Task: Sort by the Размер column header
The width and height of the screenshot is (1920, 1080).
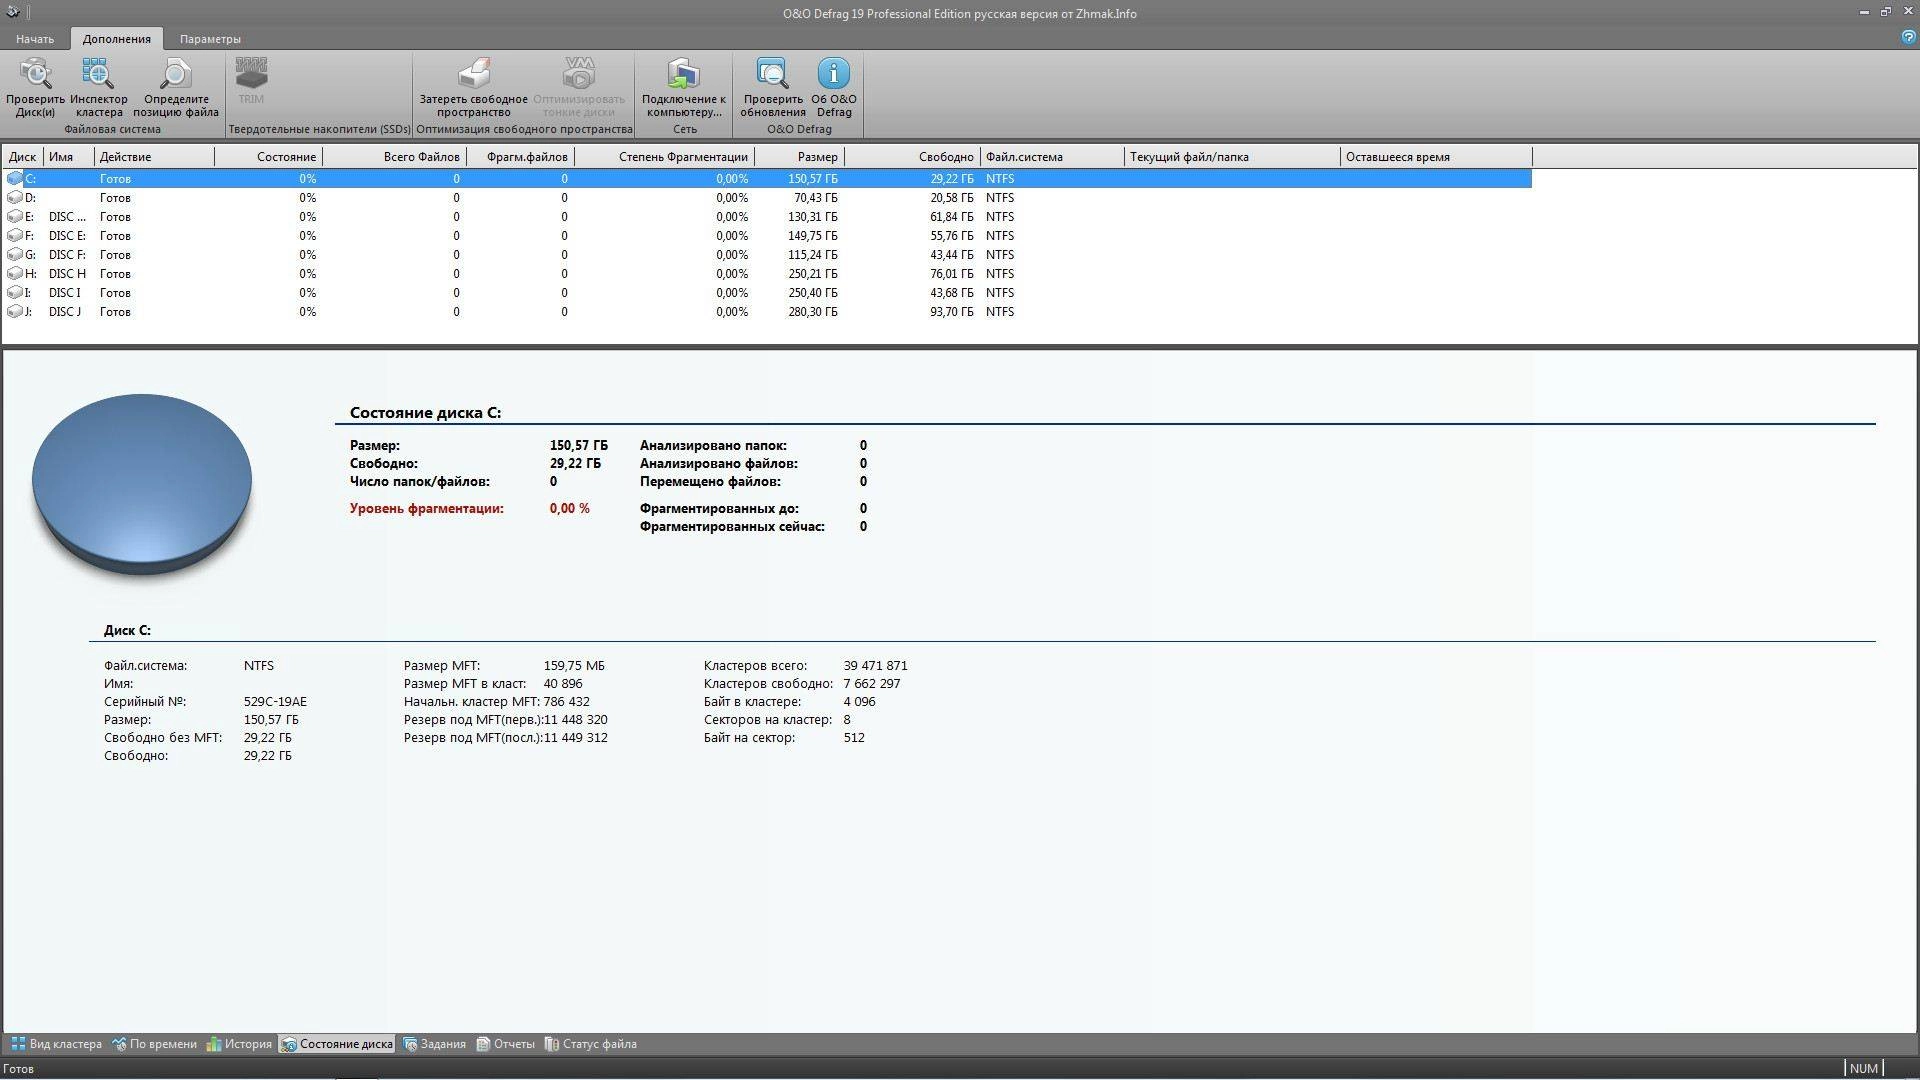Action: pyautogui.click(x=799, y=157)
